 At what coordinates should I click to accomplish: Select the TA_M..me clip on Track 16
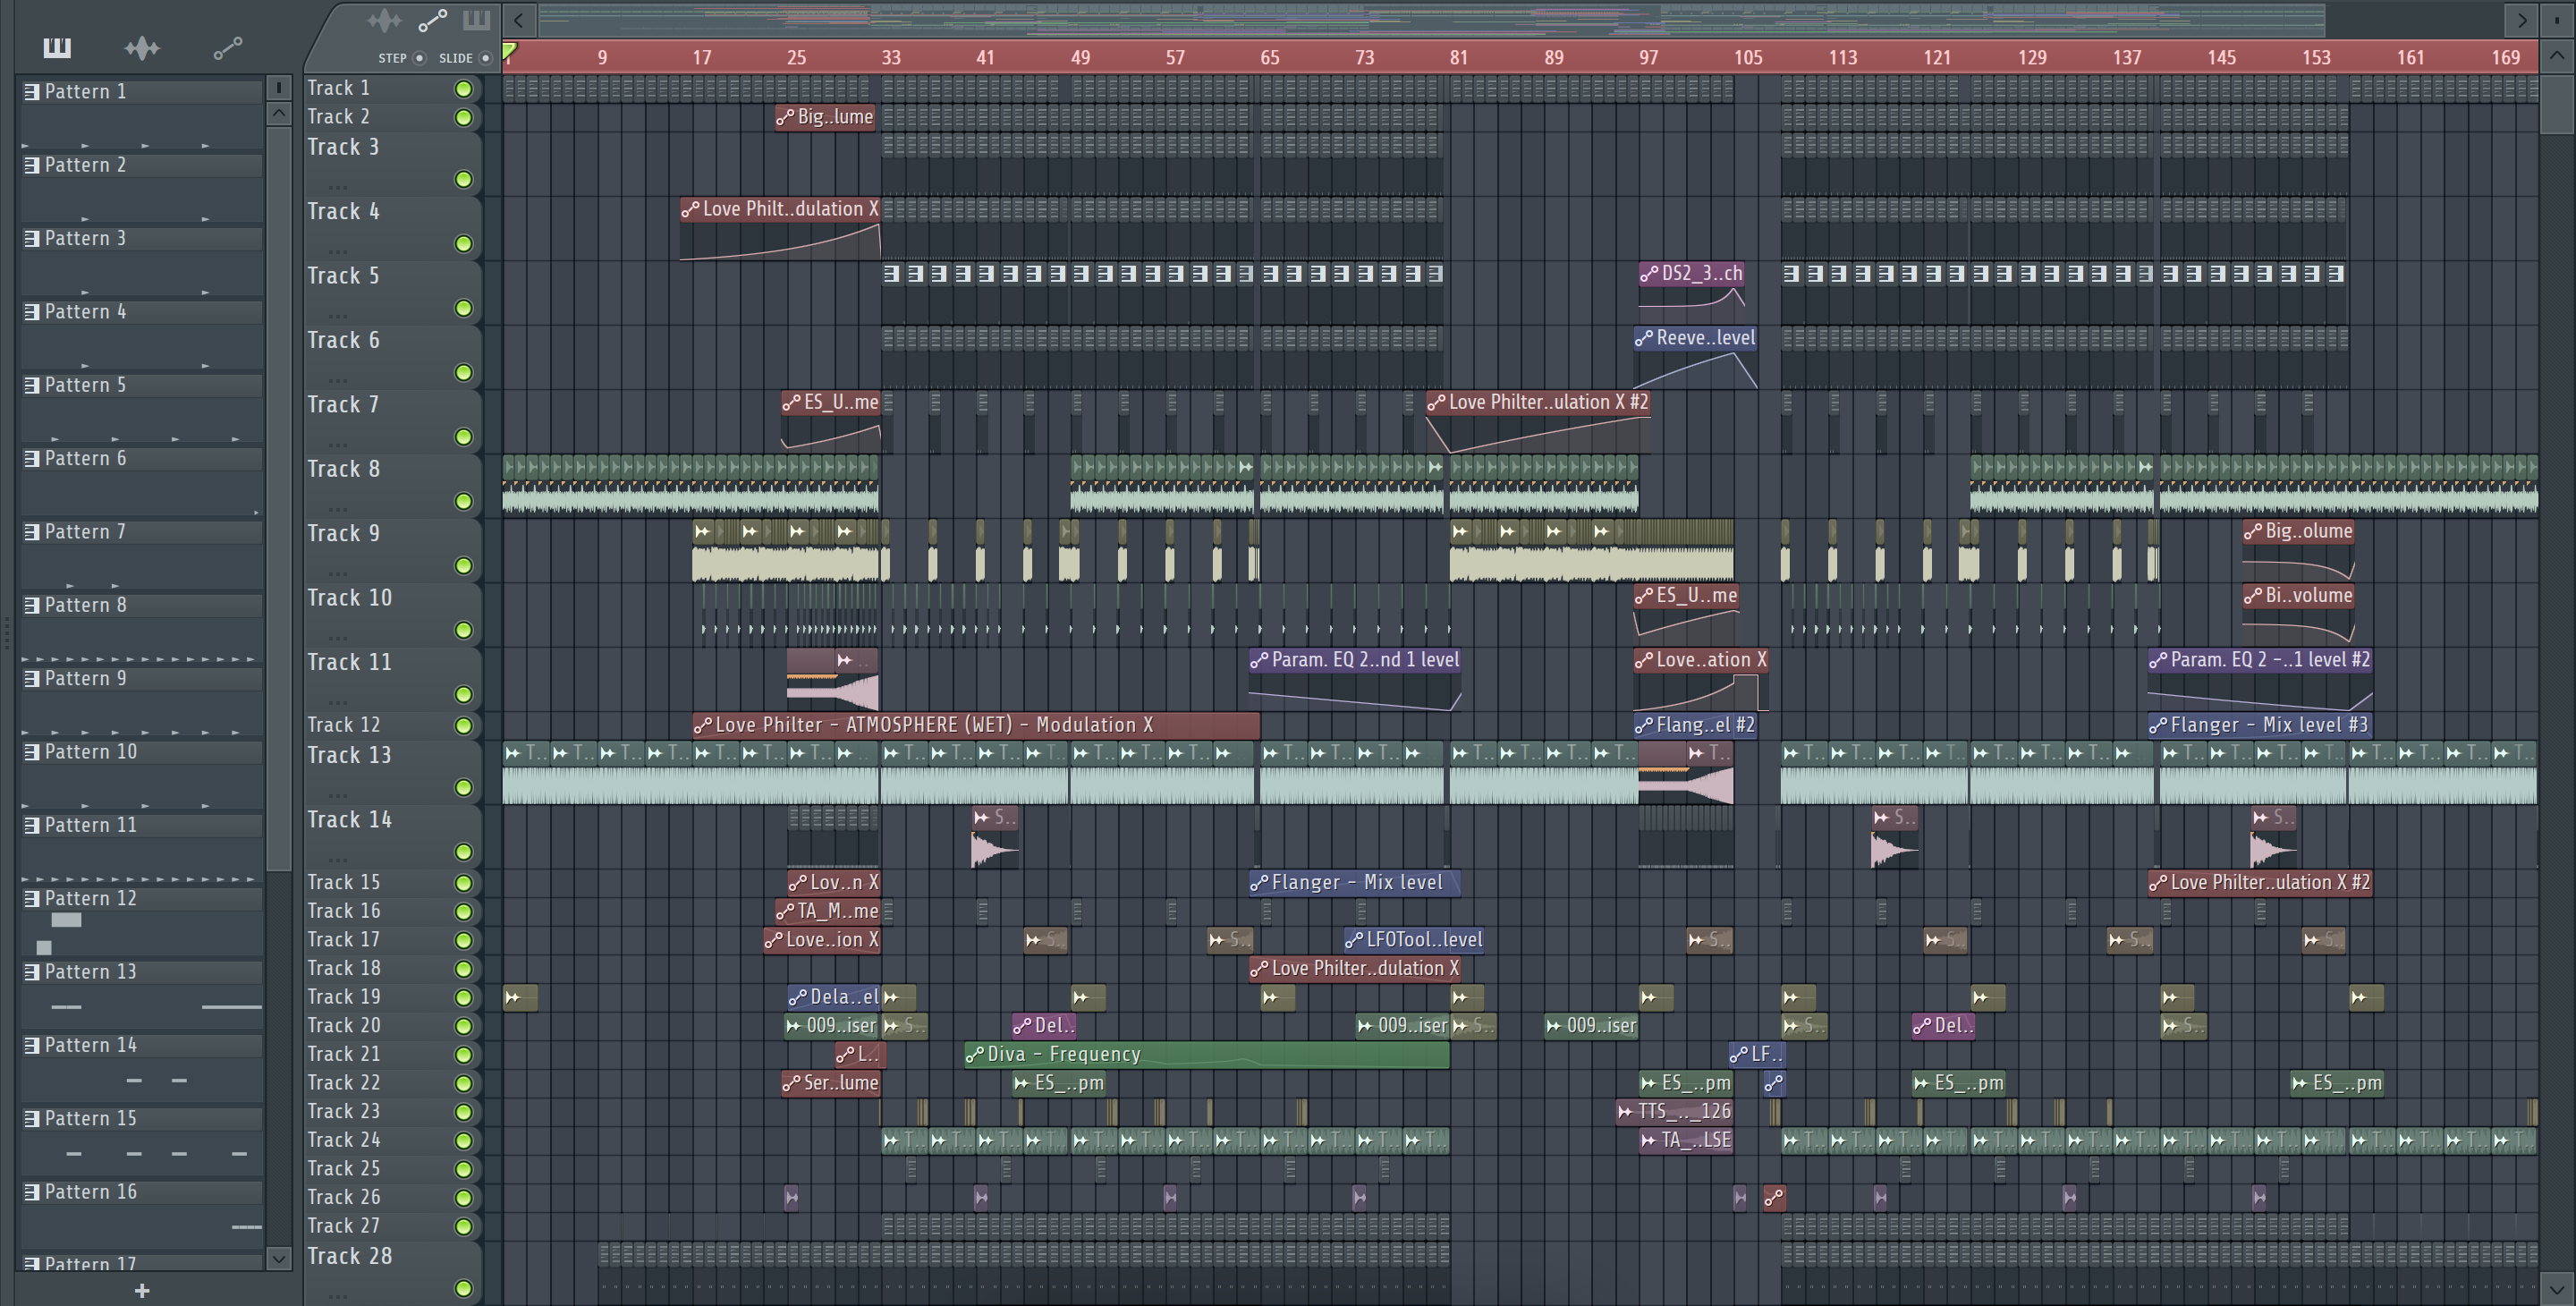pyautogui.click(x=827, y=911)
